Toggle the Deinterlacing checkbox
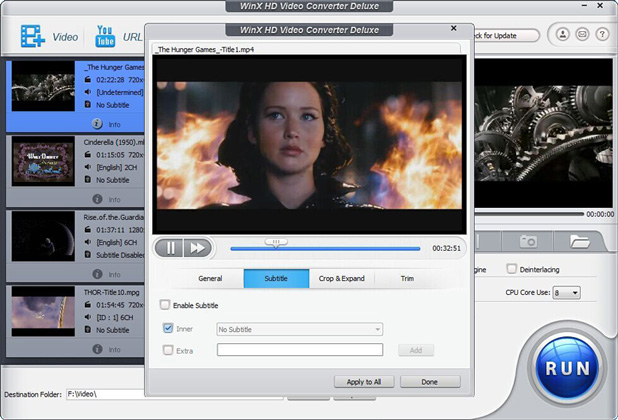Viewport: 618px width, 420px height. click(x=511, y=269)
